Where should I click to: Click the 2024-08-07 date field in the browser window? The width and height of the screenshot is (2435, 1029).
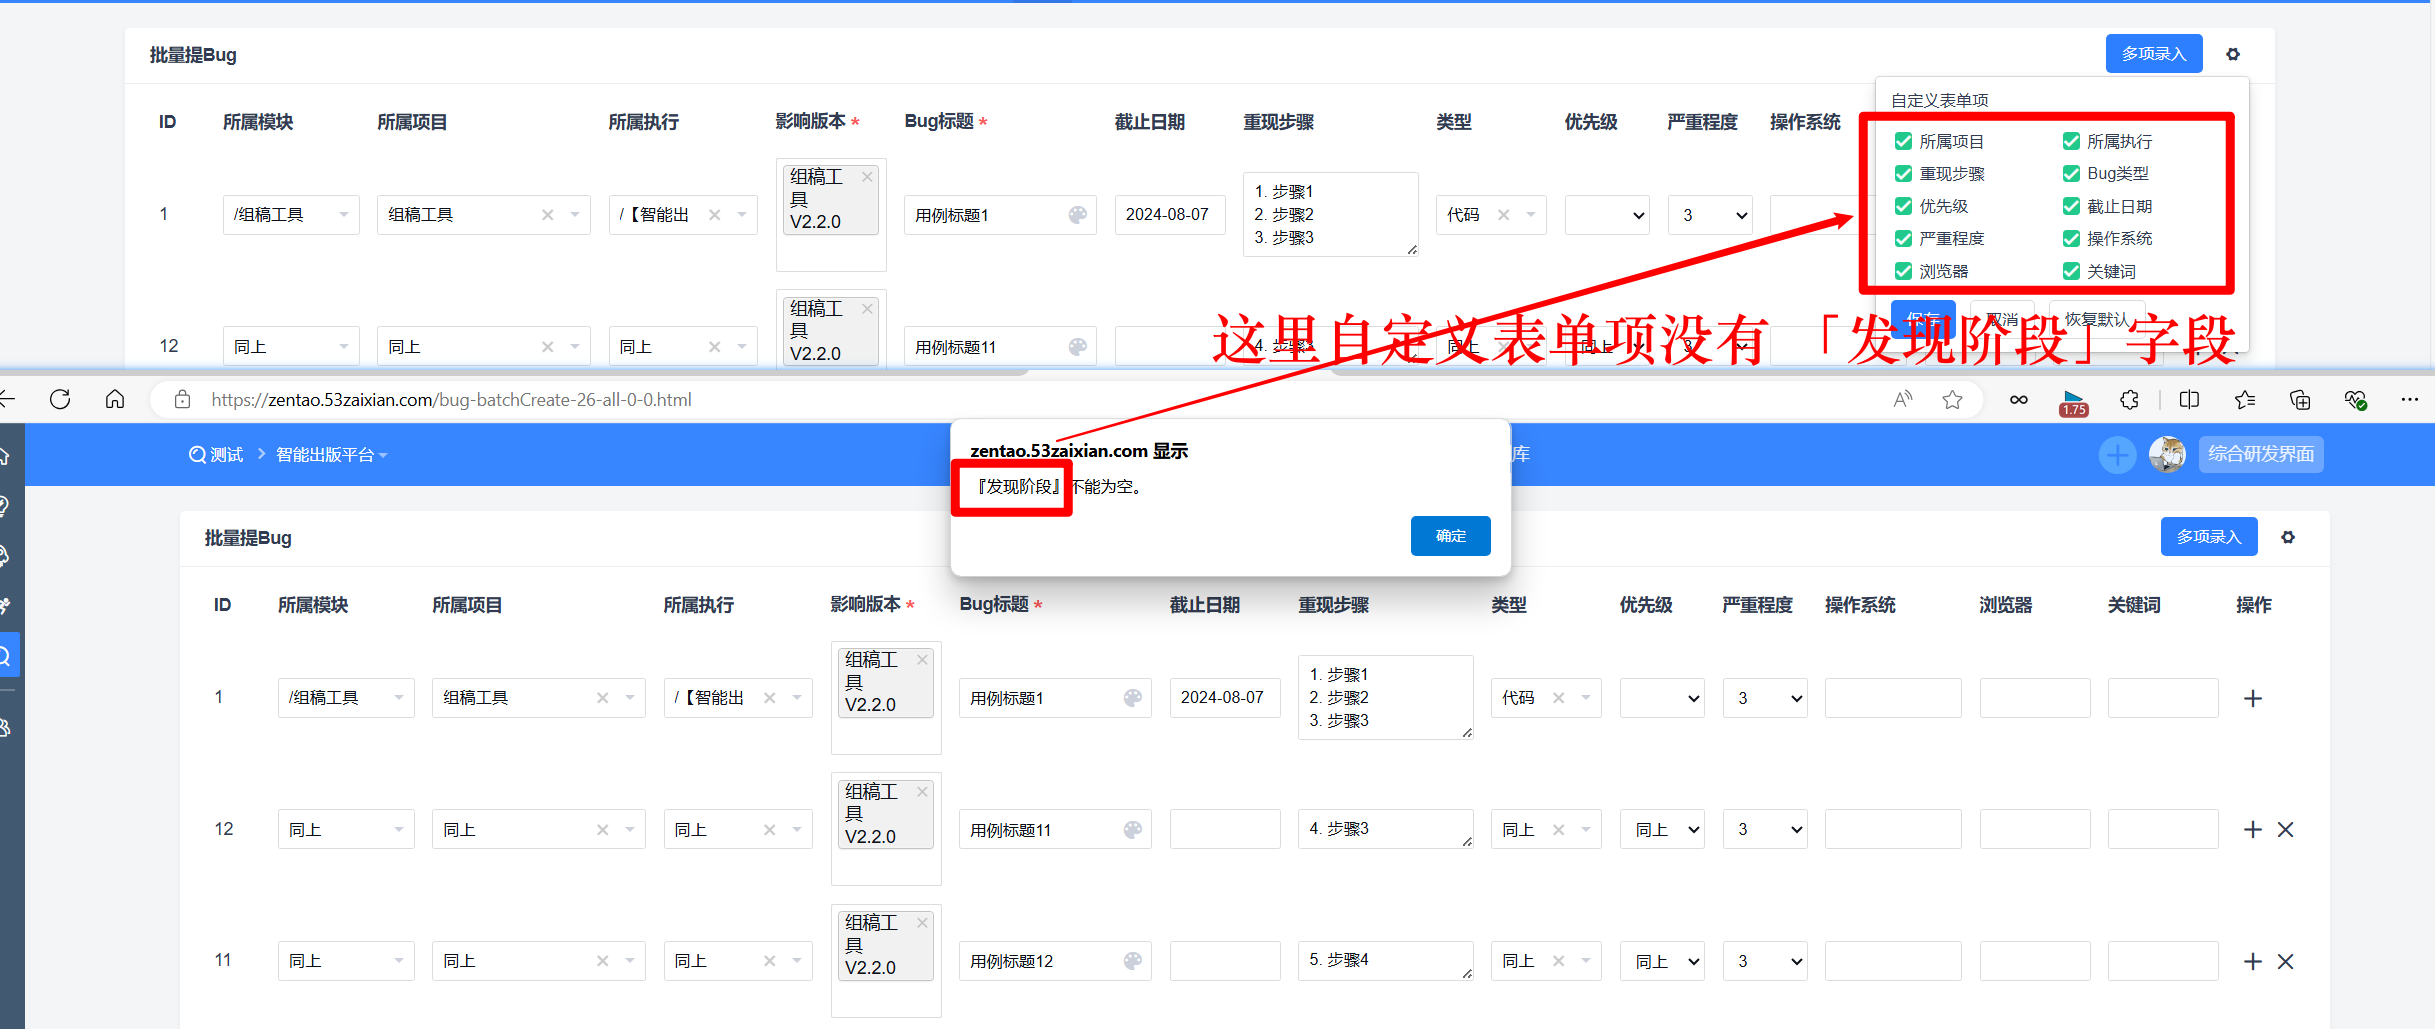(x=1225, y=698)
